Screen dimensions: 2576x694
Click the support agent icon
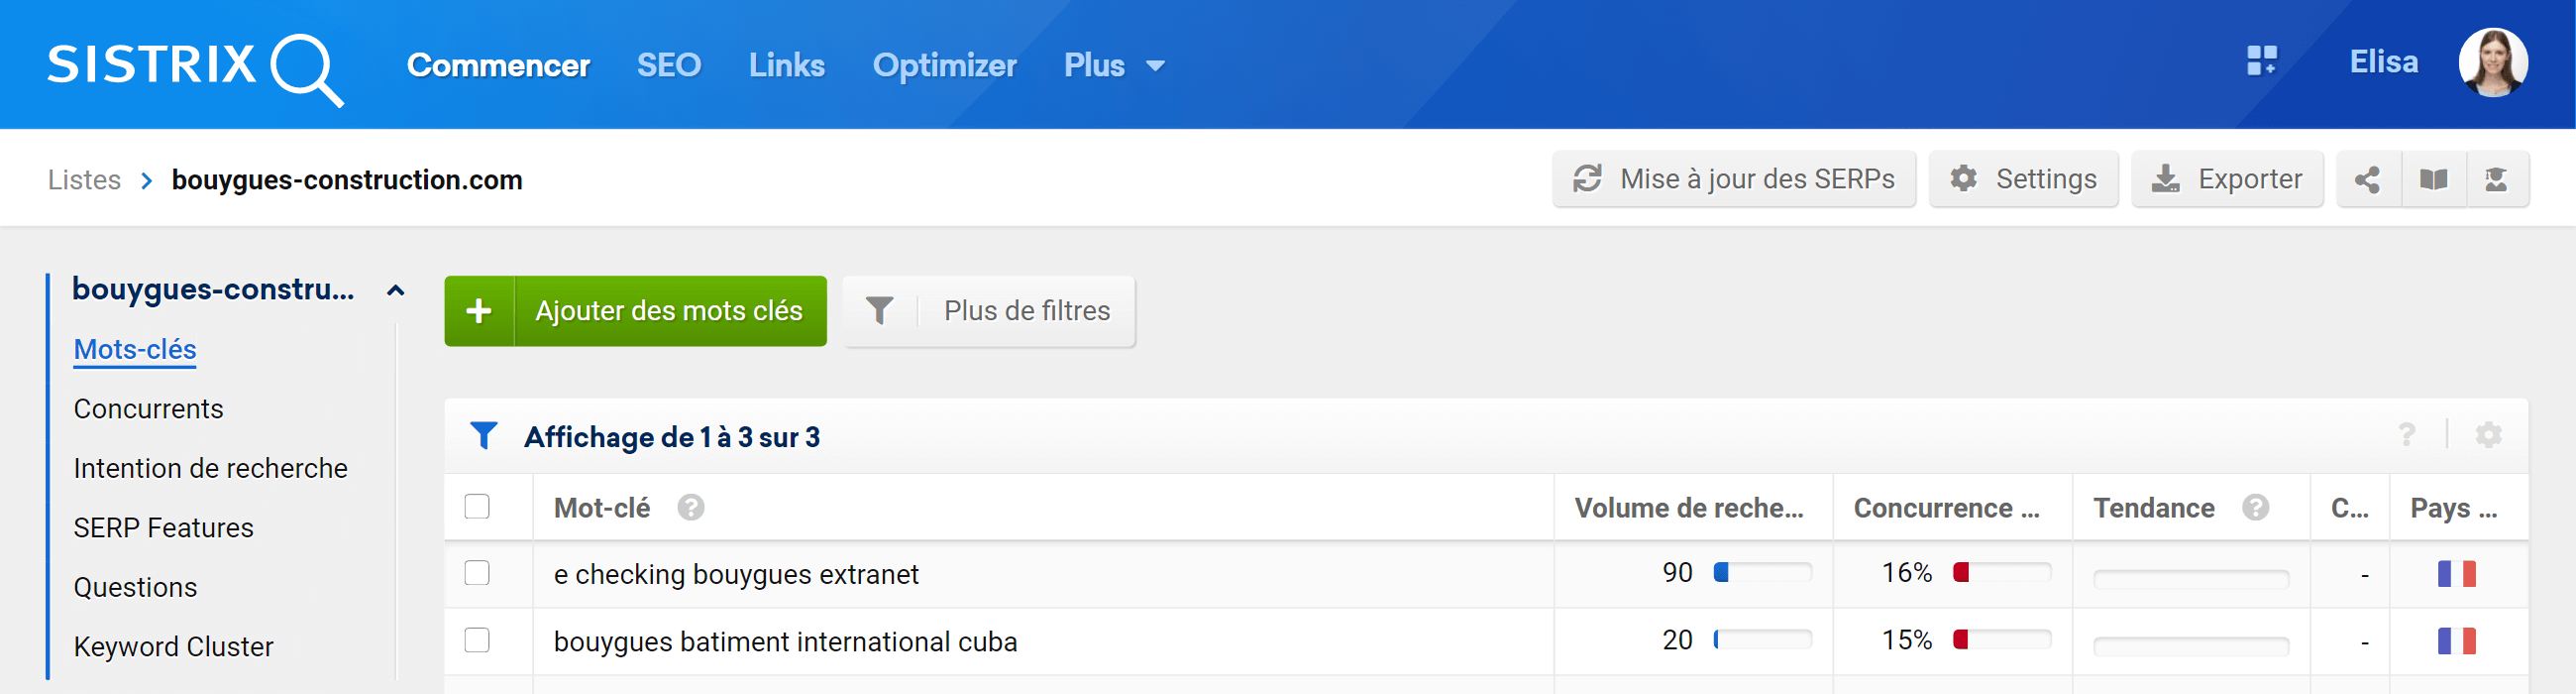tap(2496, 180)
